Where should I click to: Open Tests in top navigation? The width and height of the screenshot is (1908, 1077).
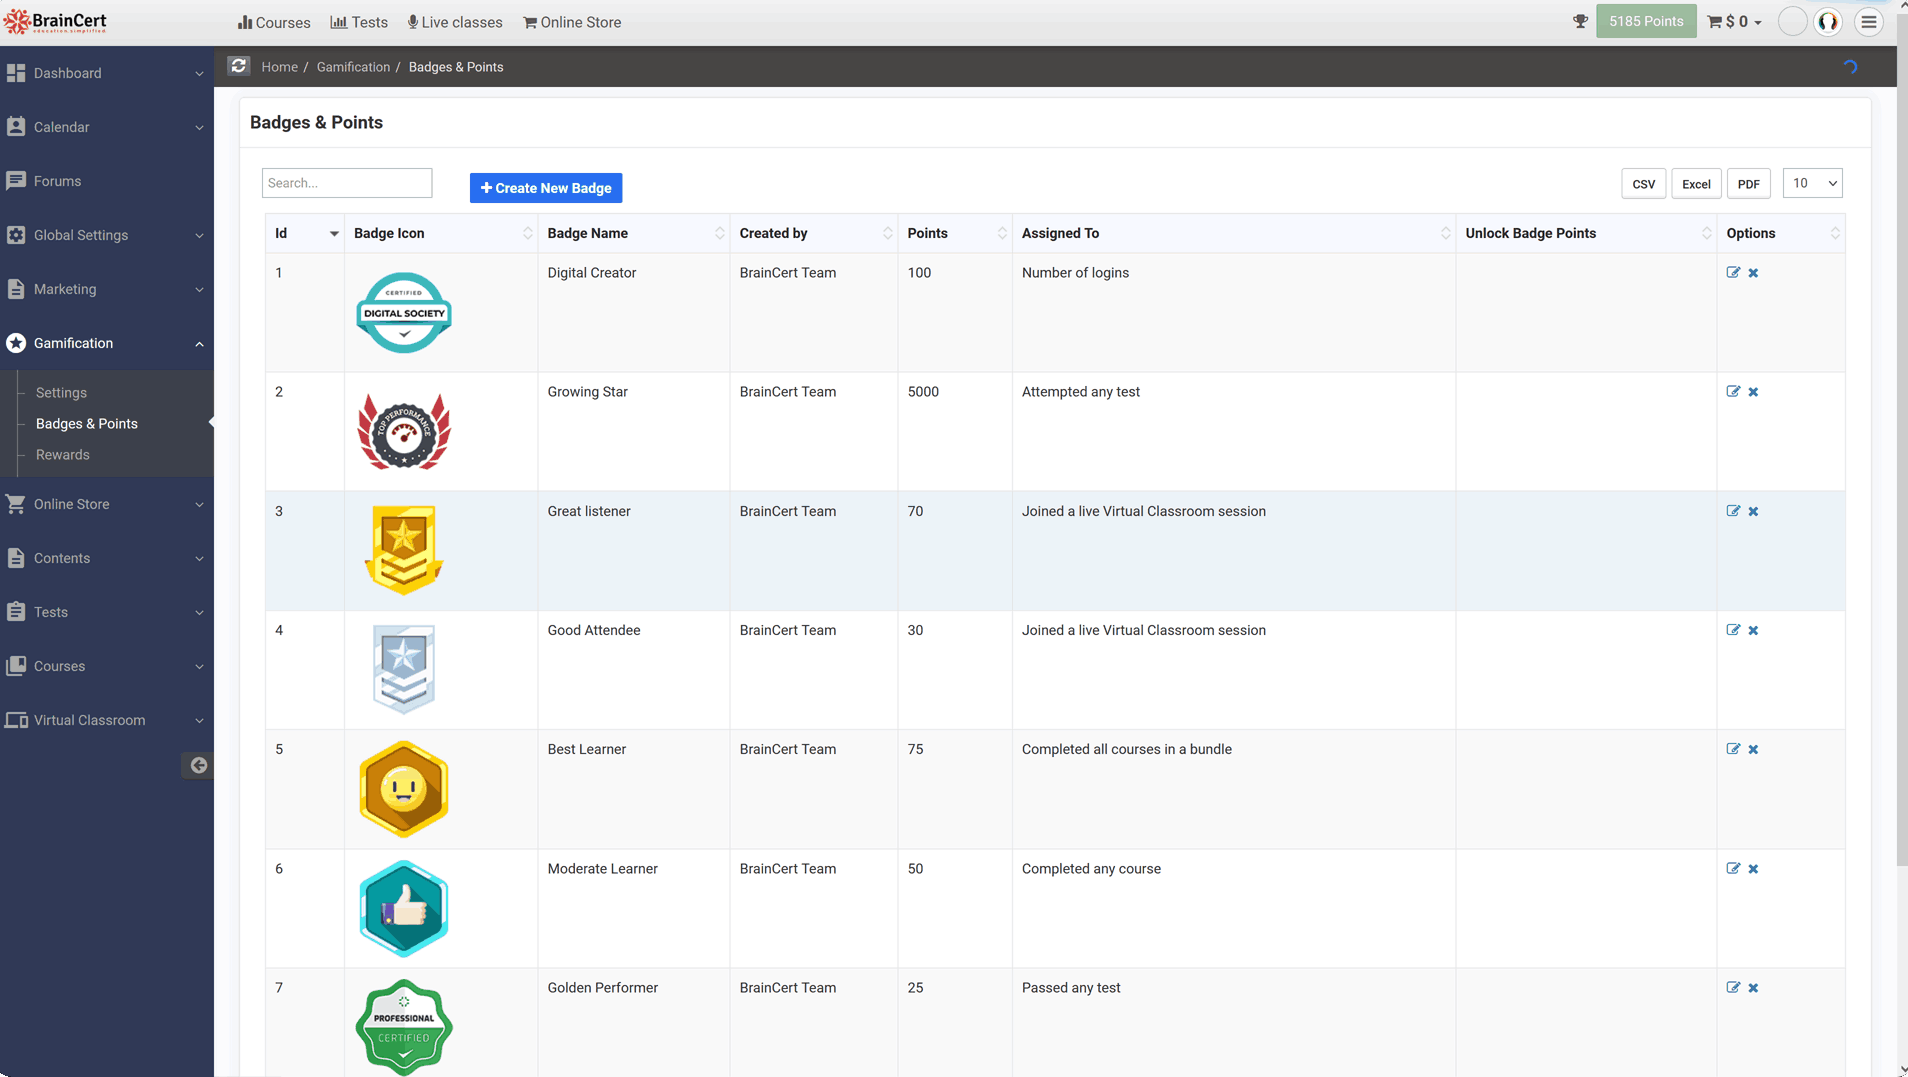point(359,22)
